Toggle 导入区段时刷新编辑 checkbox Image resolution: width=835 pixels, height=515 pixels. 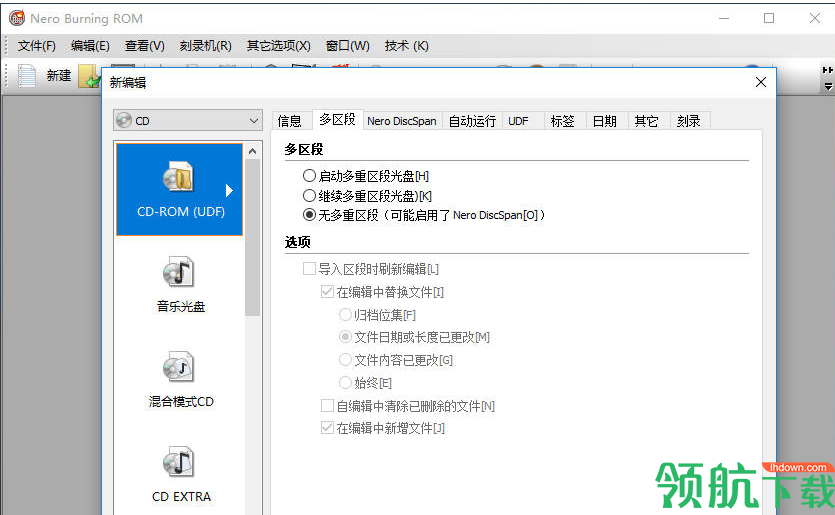309,269
